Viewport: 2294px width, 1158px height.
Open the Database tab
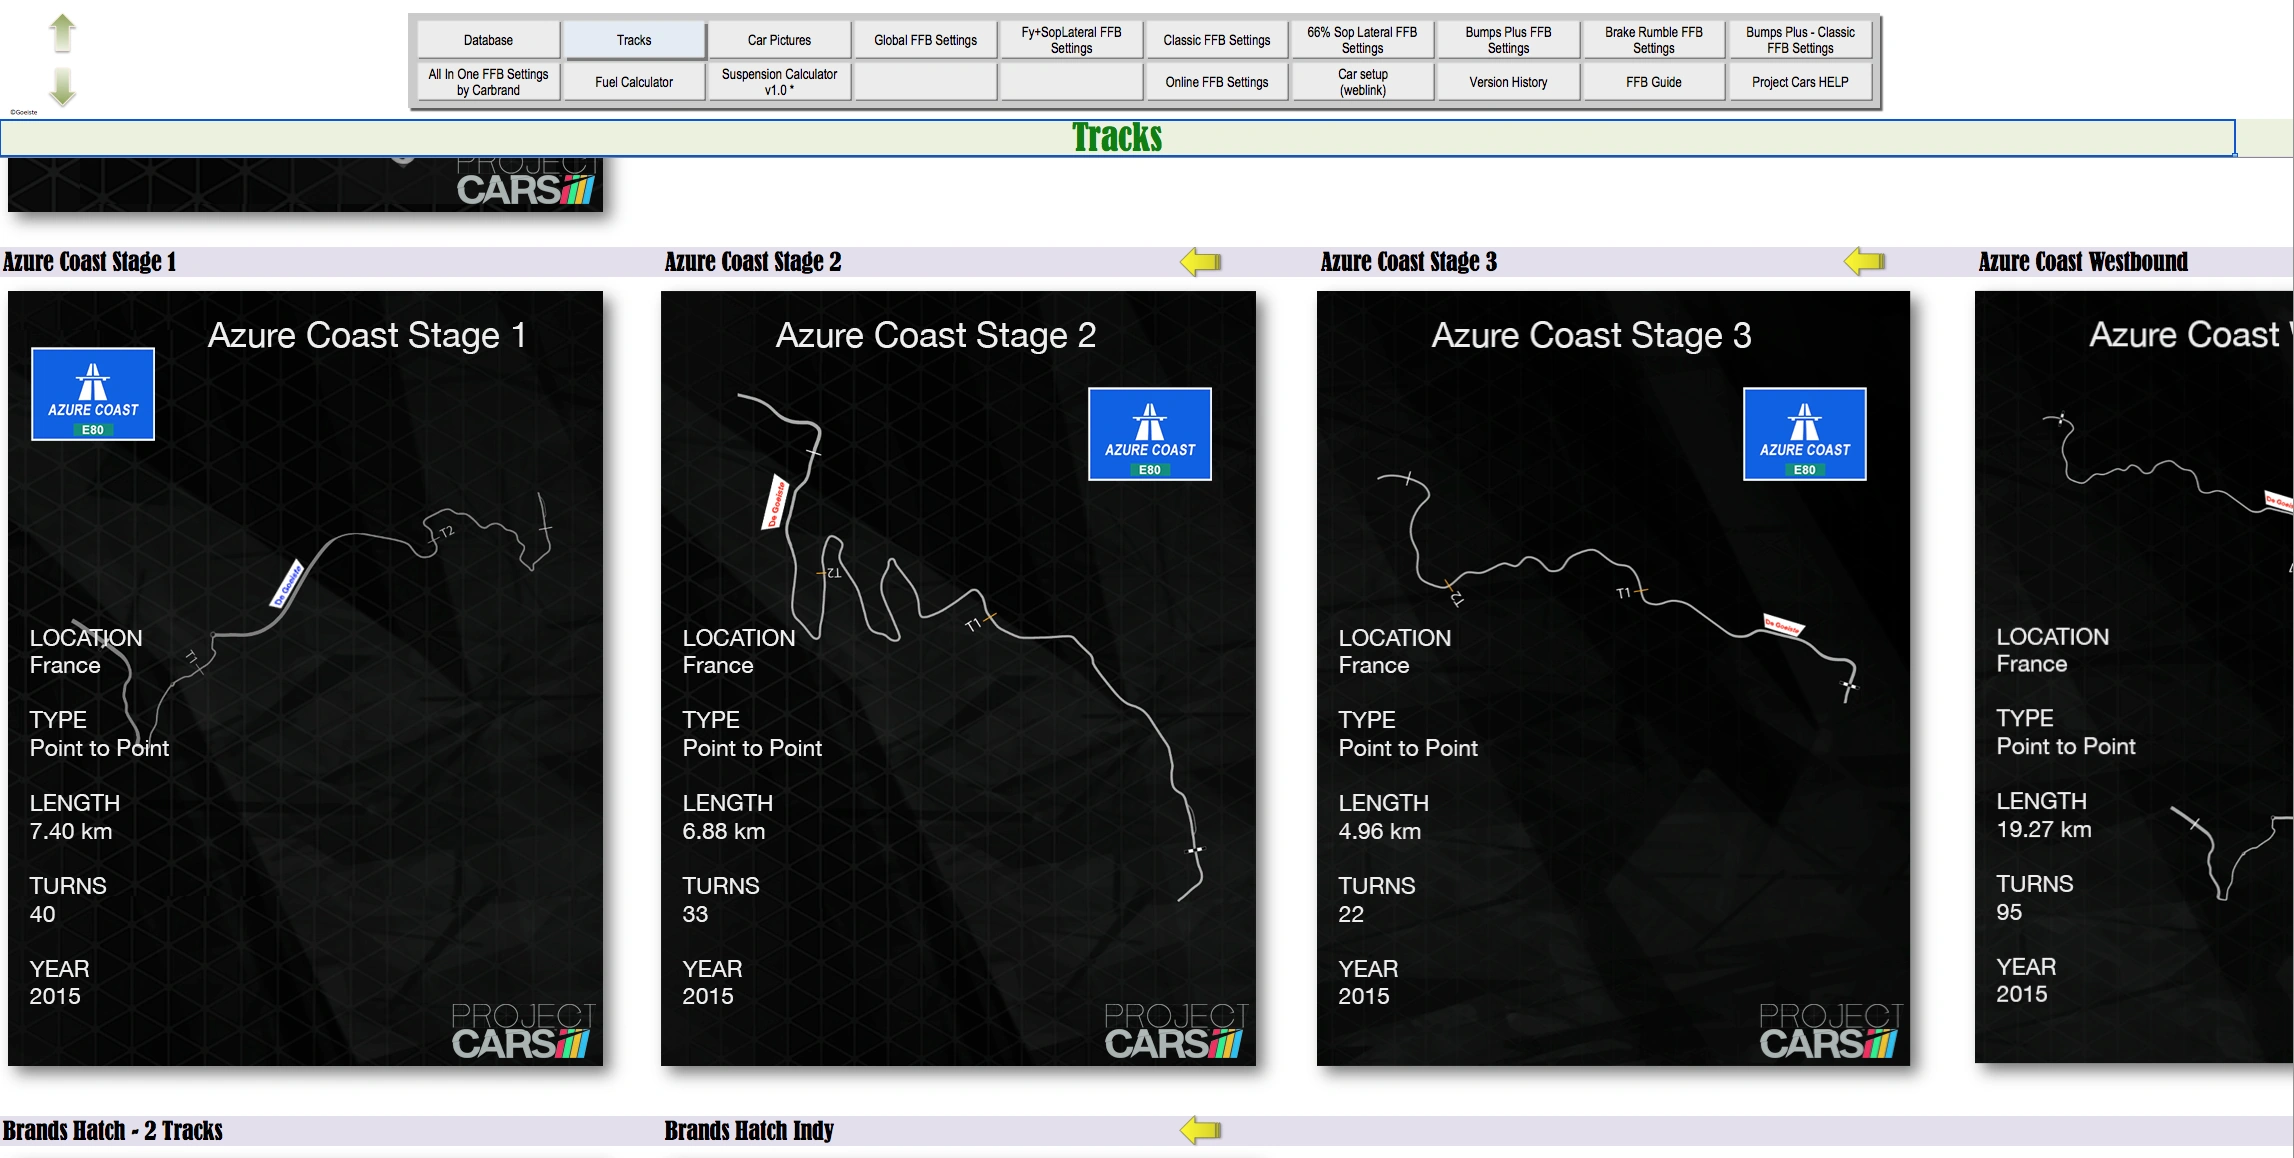(488, 40)
